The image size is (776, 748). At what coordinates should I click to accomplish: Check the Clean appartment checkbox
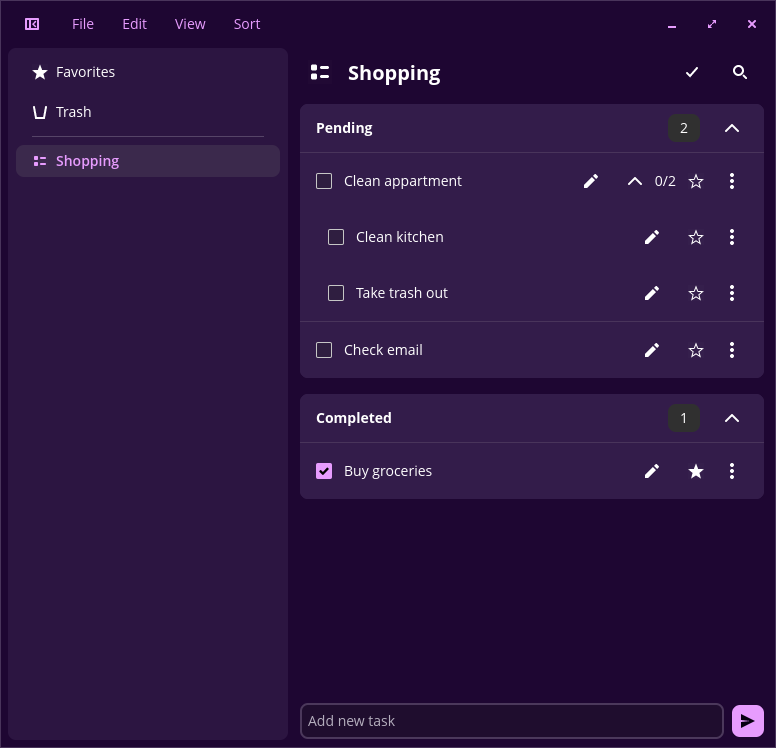point(324,181)
